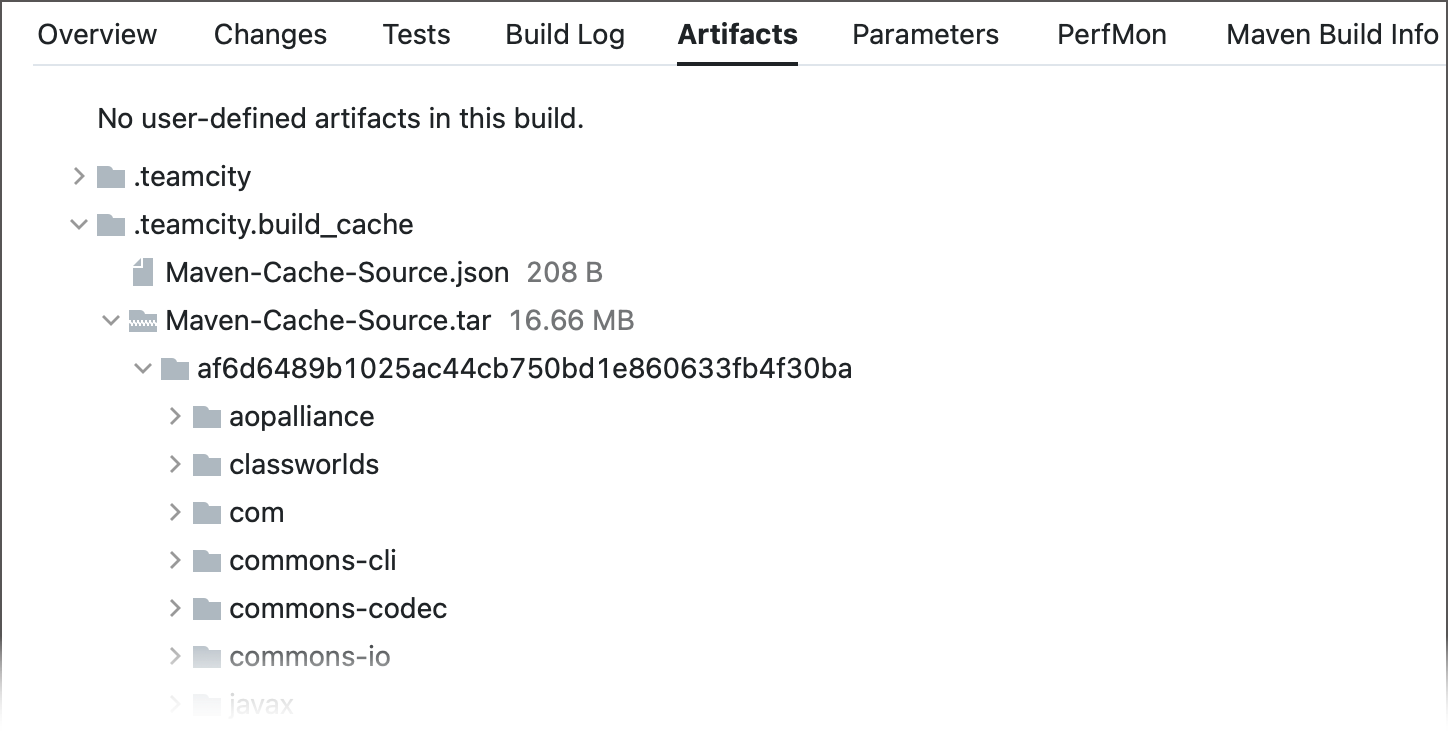
Task: Click the .teamcity folder icon
Action: pos(110,176)
